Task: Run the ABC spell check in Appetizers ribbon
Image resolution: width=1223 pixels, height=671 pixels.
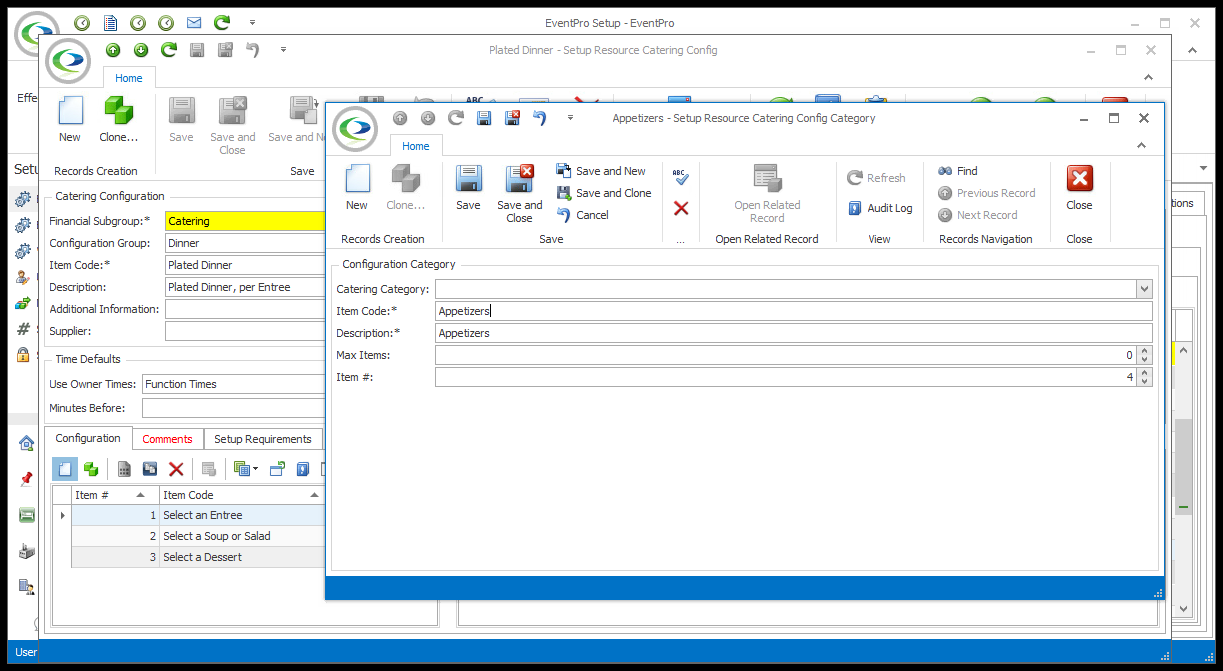Action: [680, 177]
